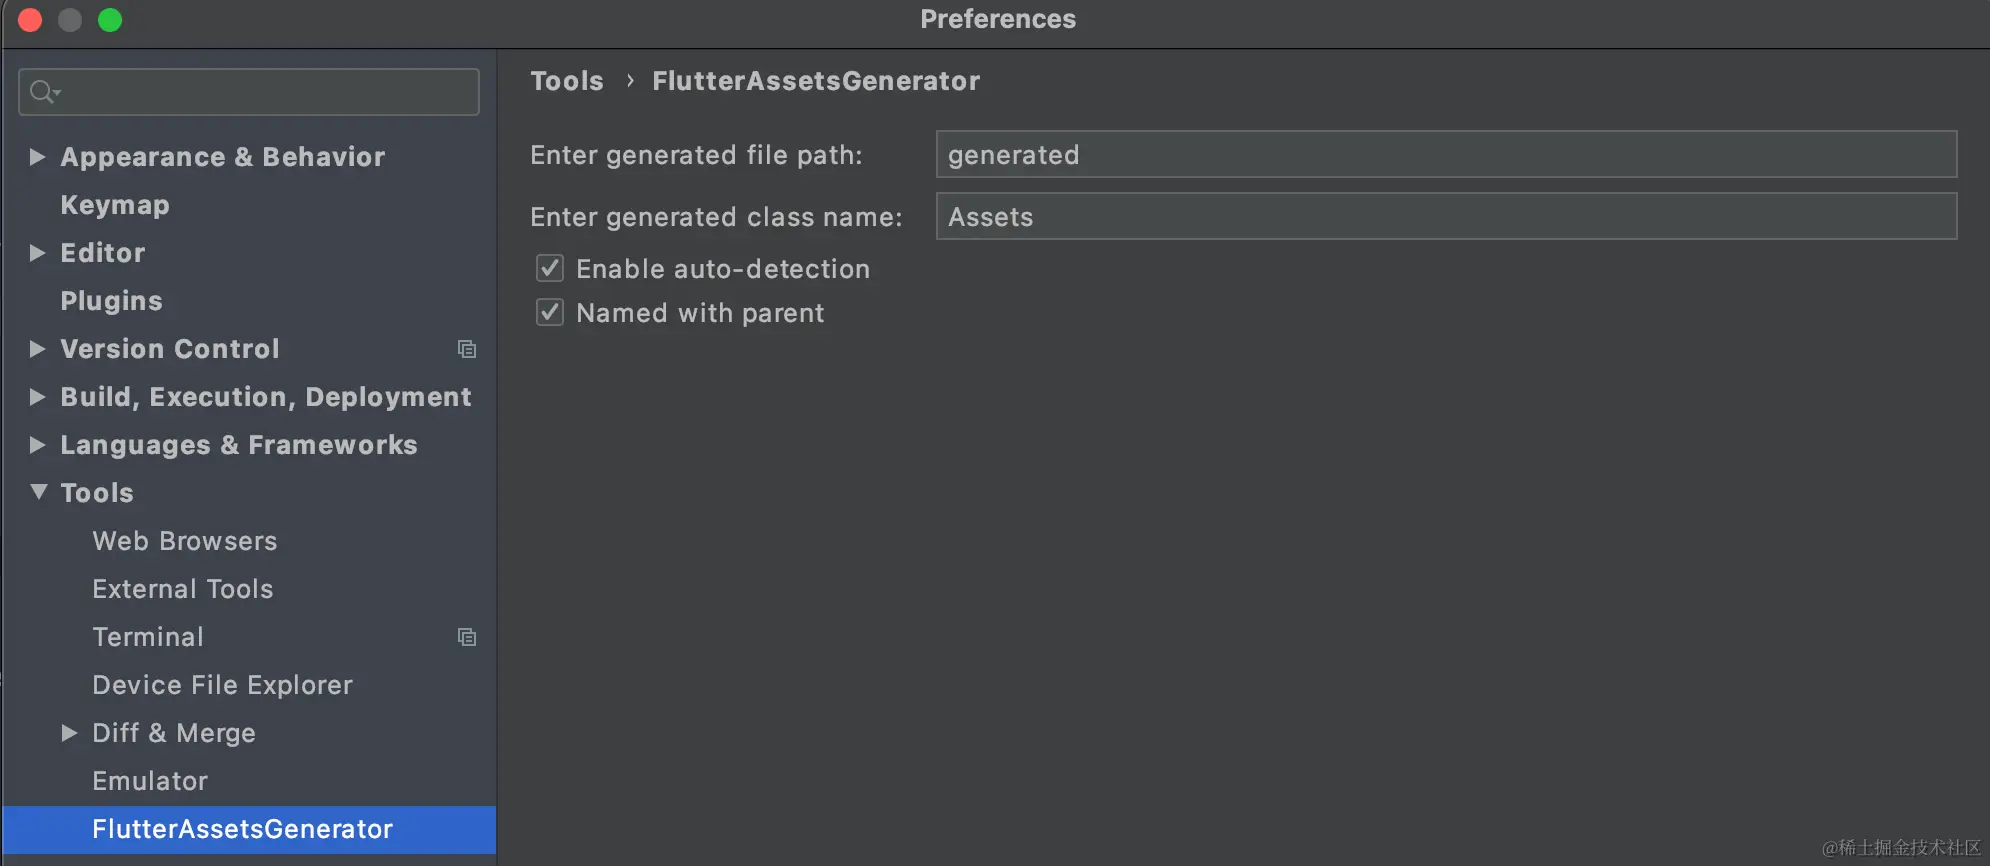
Task: Open the Plugins settings page
Action: [111, 301]
